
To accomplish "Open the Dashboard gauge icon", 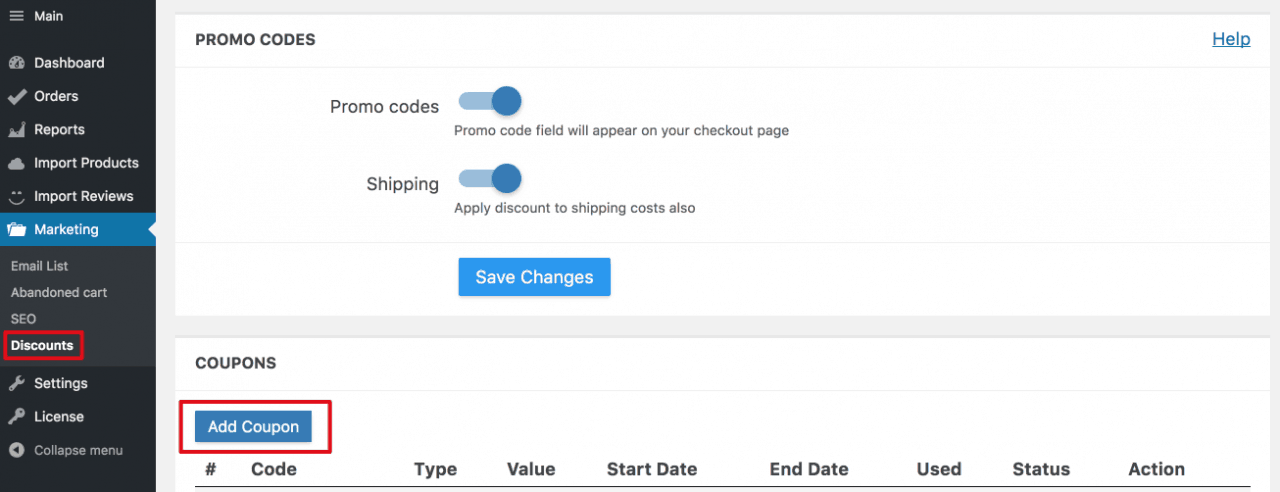I will pos(16,63).
